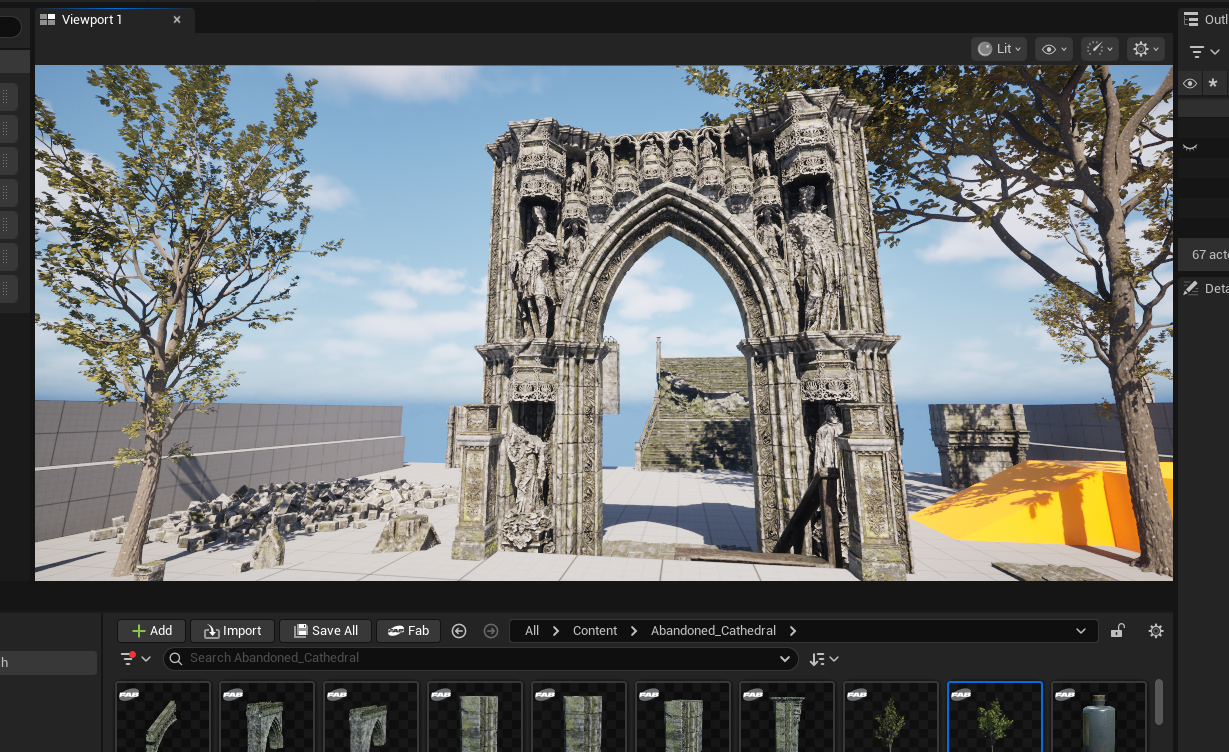The width and height of the screenshot is (1229, 752).
Task: Toggle the Outliner visibility eye column header
Action: click(x=1190, y=84)
